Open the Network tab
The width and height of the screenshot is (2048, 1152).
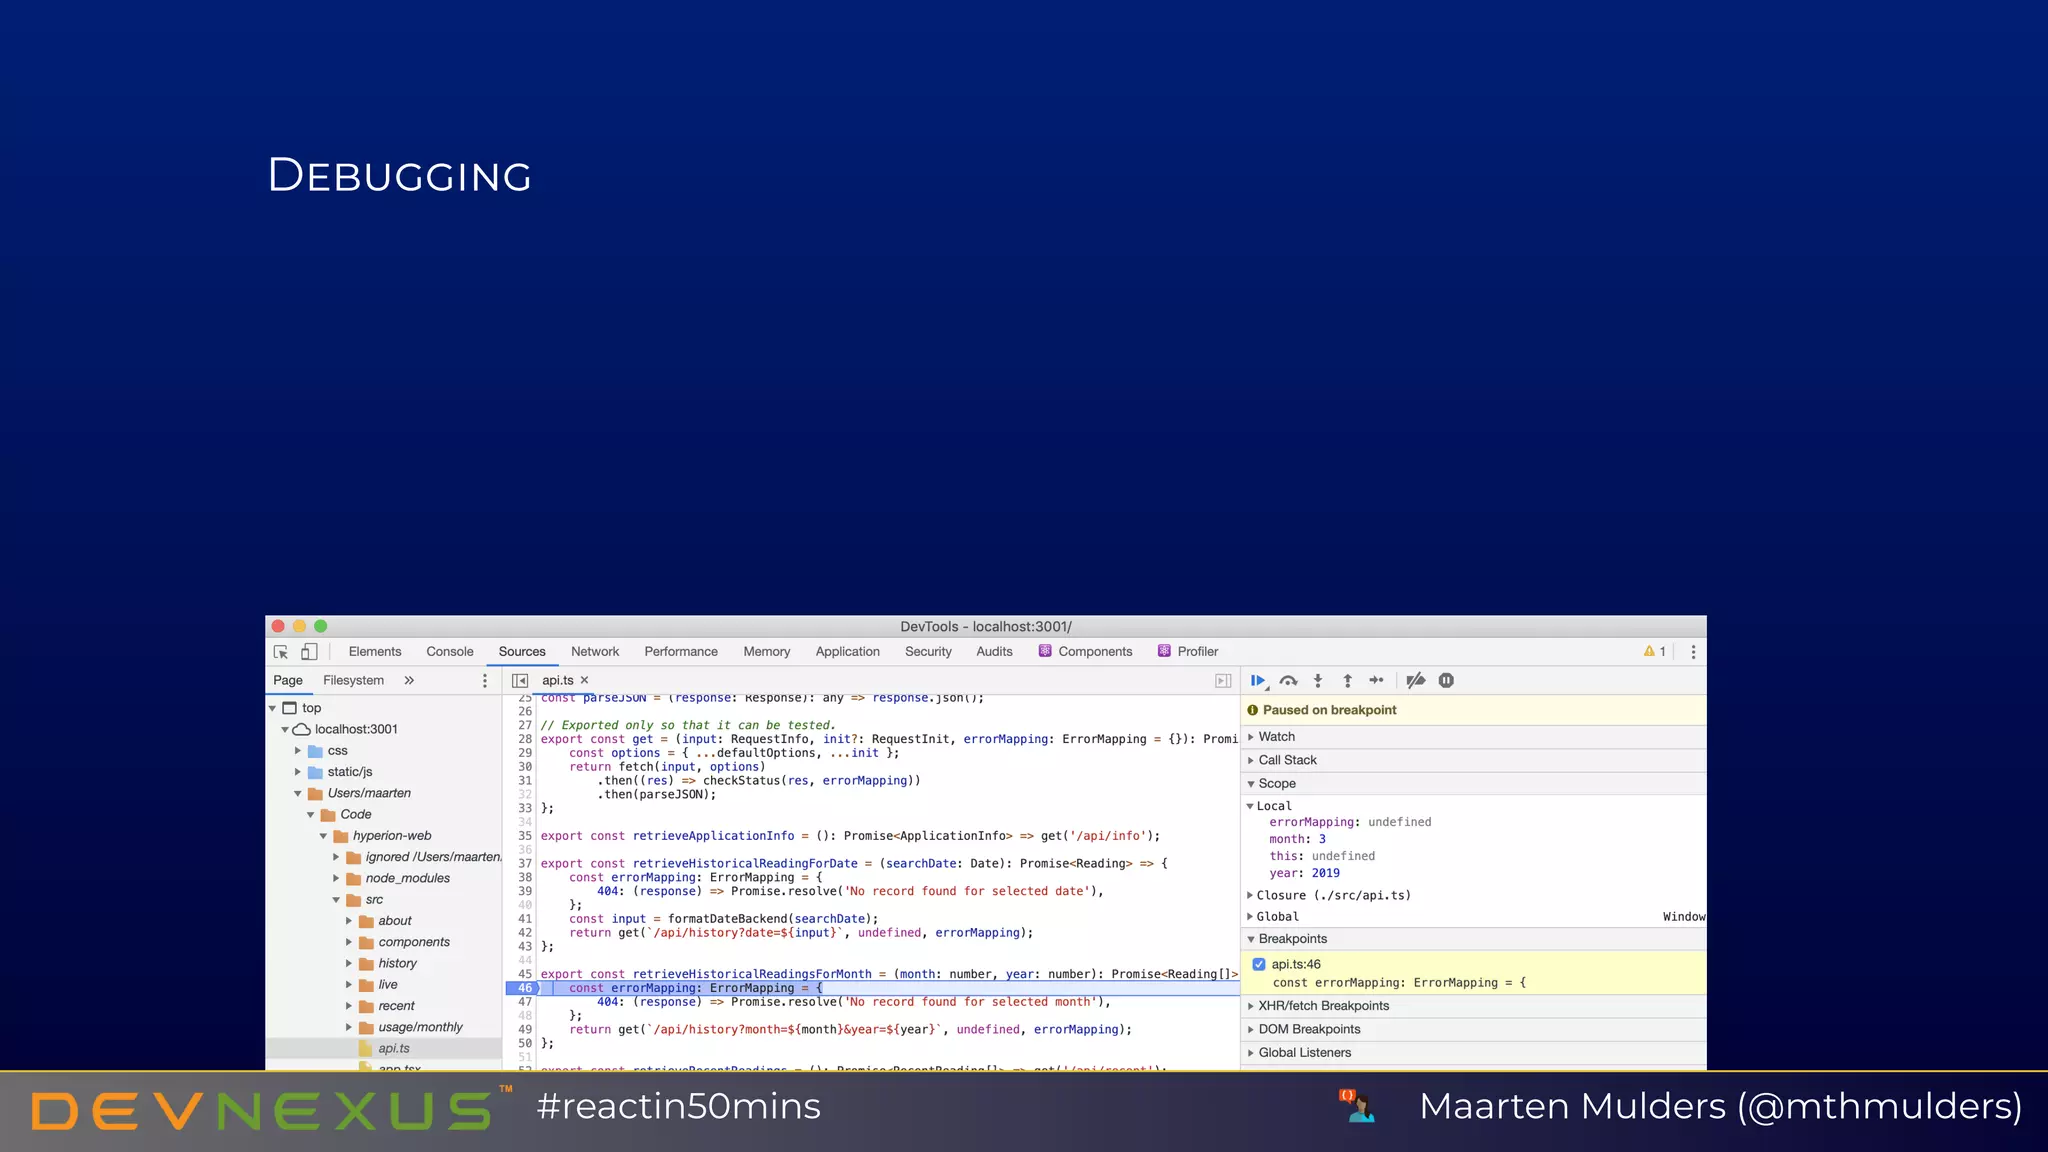(x=595, y=652)
